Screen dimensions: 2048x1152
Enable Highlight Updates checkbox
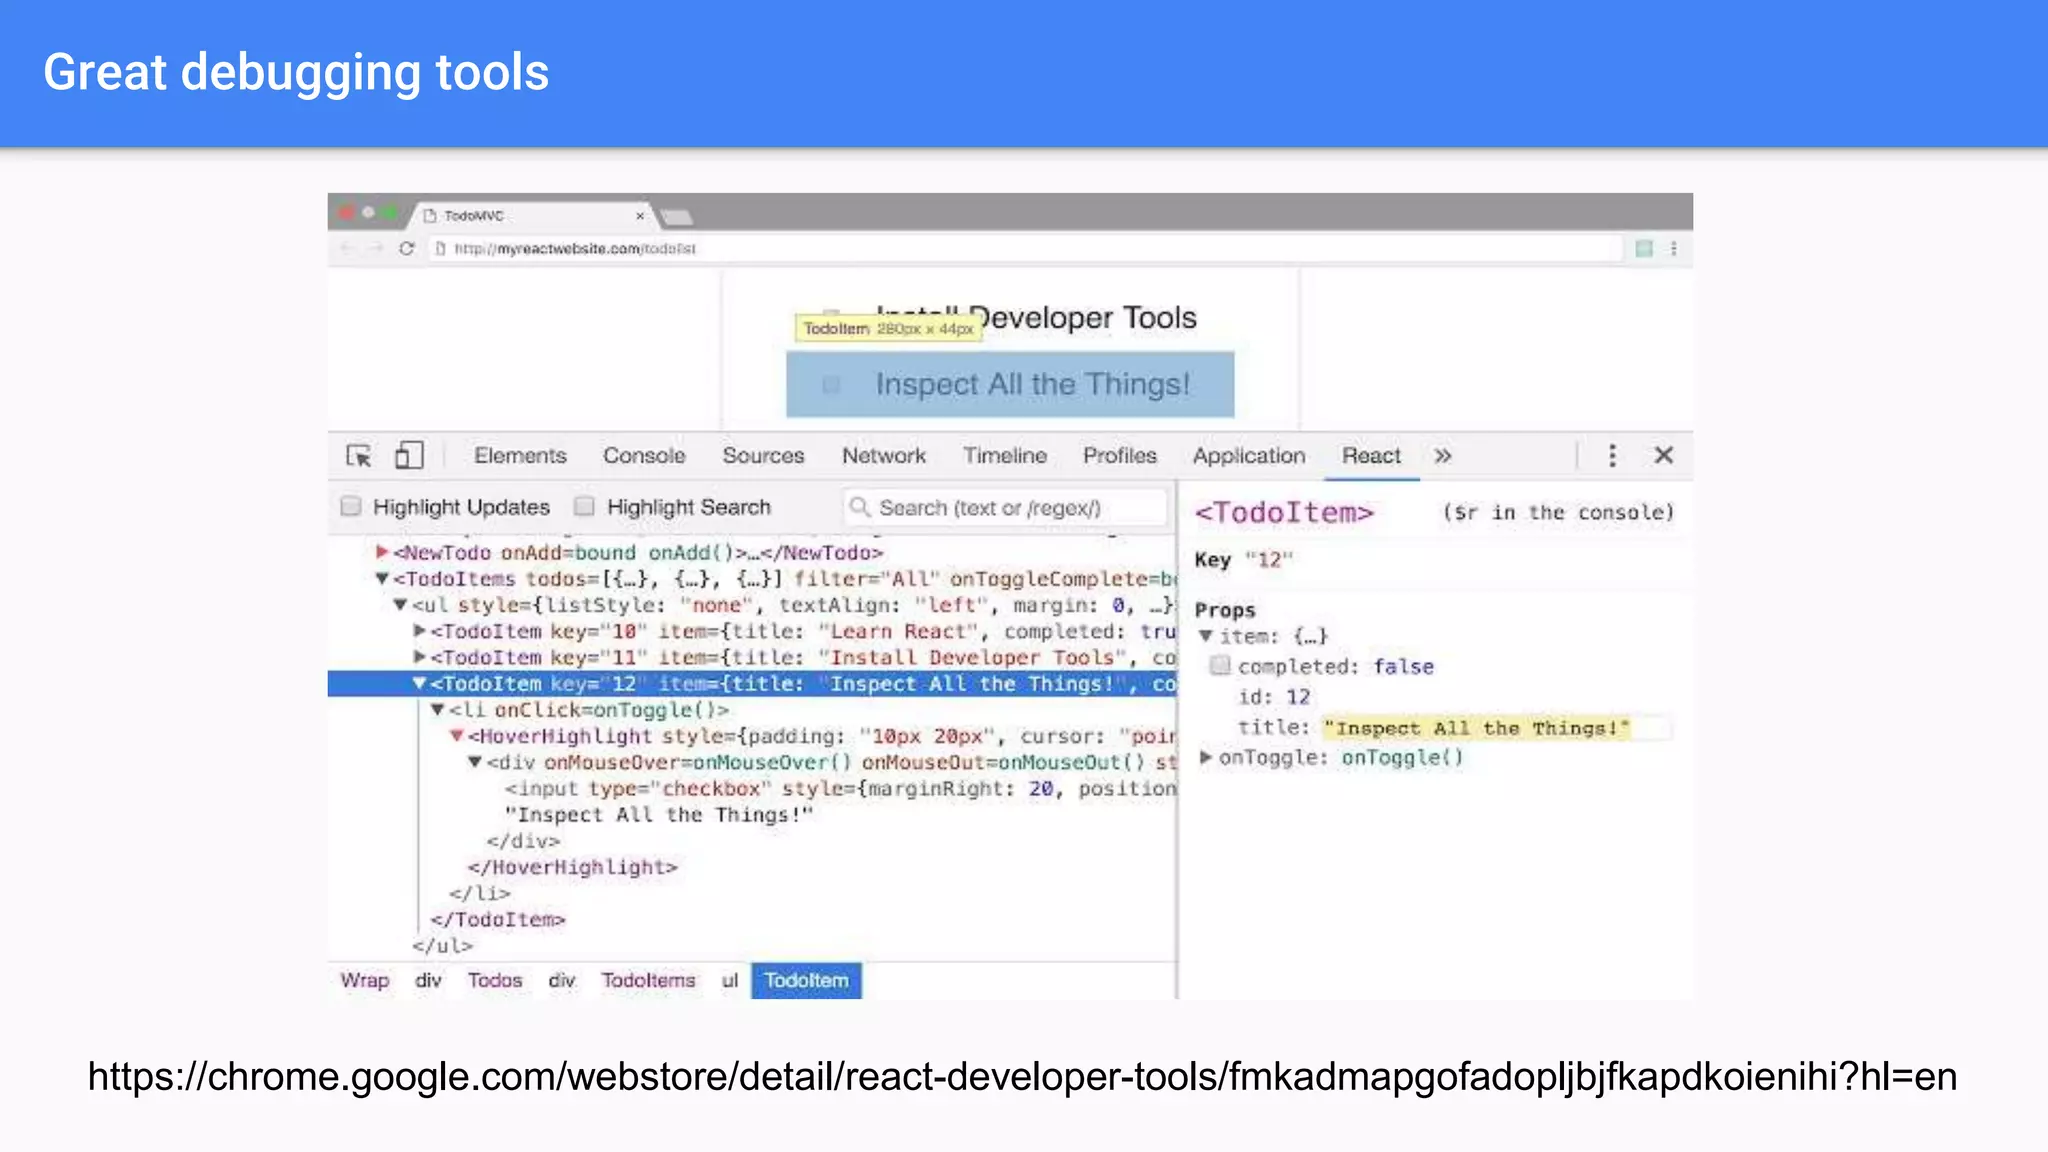click(351, 506)
